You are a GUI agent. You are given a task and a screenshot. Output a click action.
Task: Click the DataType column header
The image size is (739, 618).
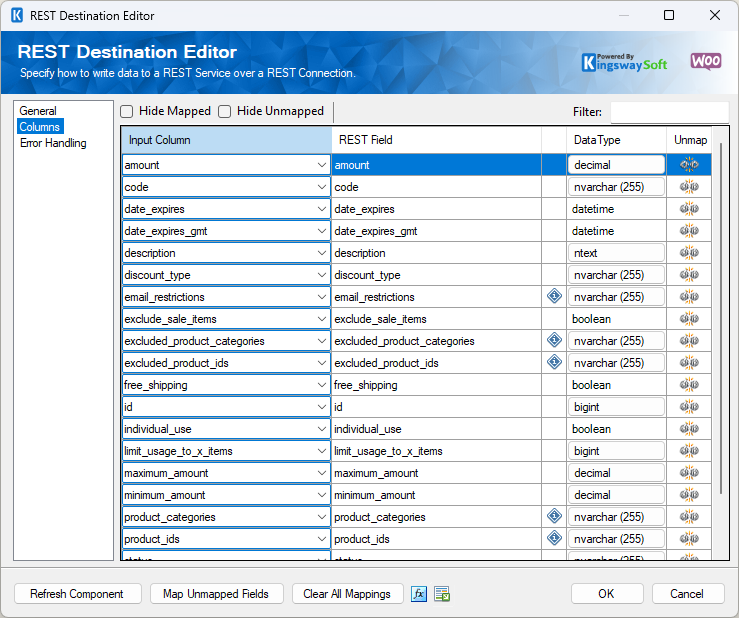click(x=616, y=140)
